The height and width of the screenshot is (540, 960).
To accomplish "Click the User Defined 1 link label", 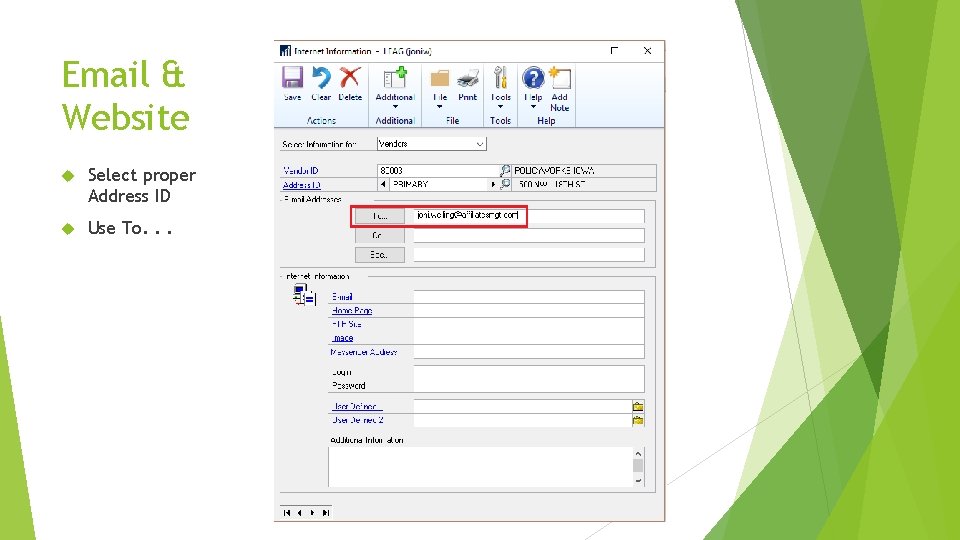I will click(356, 407).
